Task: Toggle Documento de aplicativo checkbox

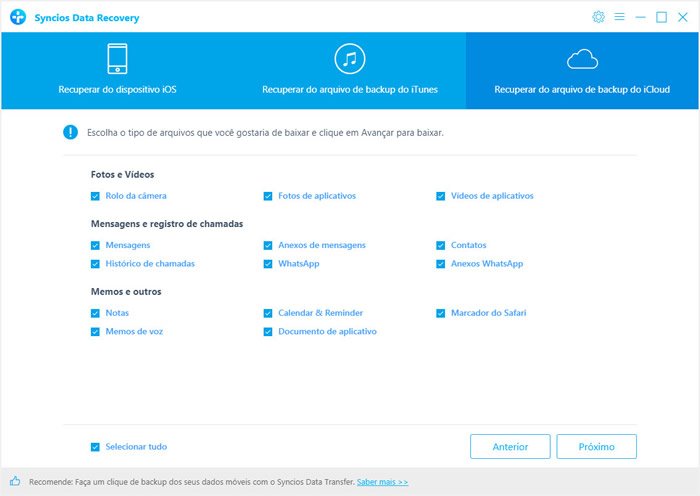Action: tap(268, 332)
